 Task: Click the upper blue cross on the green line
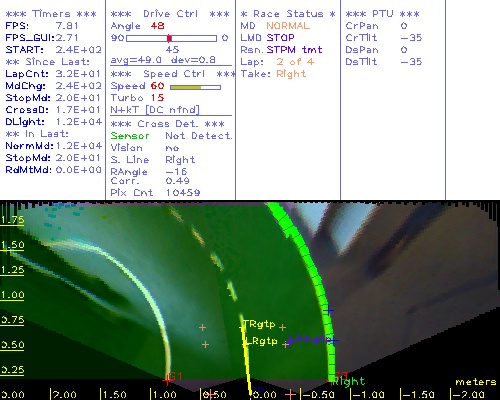point(329,310)
